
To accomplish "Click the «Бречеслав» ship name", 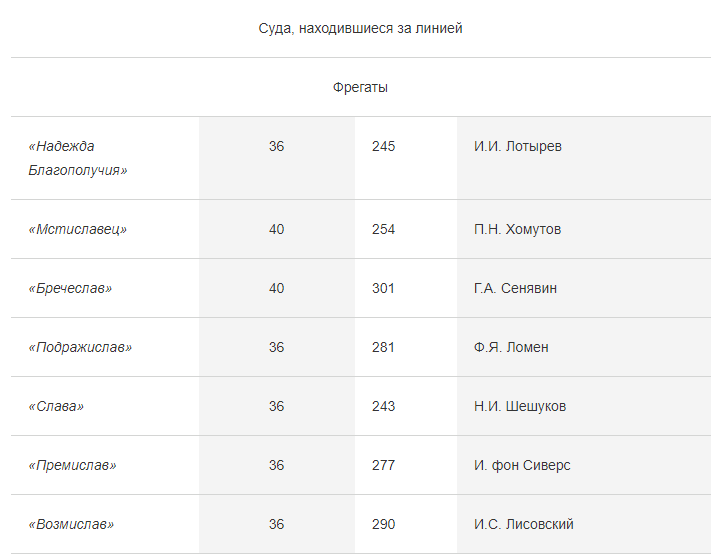I will [70, 288].
